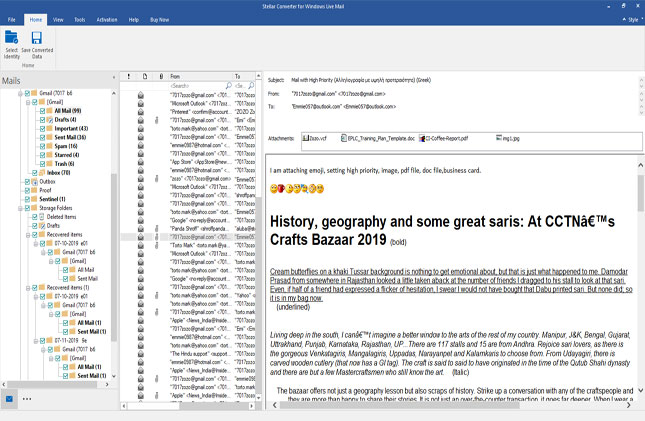Click the document type column header icon

145,76
